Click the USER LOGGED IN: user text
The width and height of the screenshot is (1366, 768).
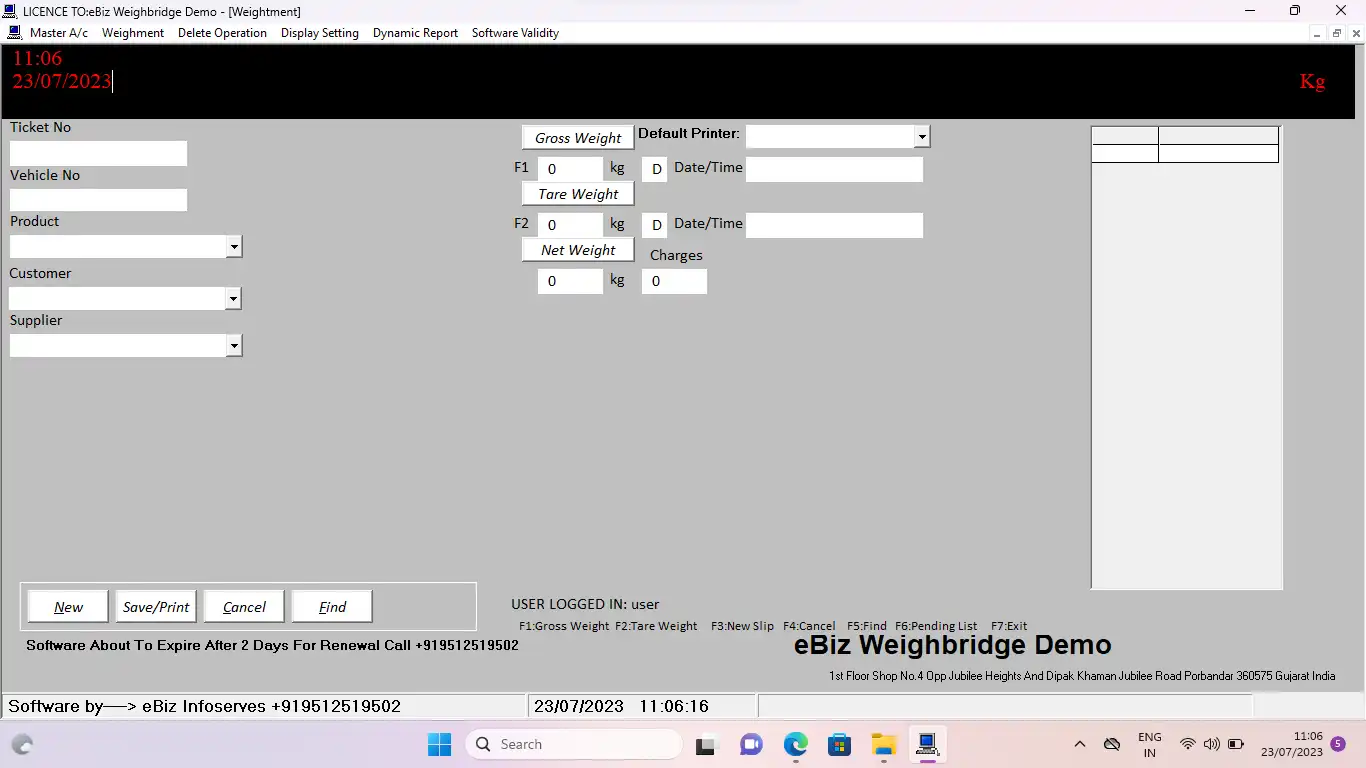(x=585, y=604)
